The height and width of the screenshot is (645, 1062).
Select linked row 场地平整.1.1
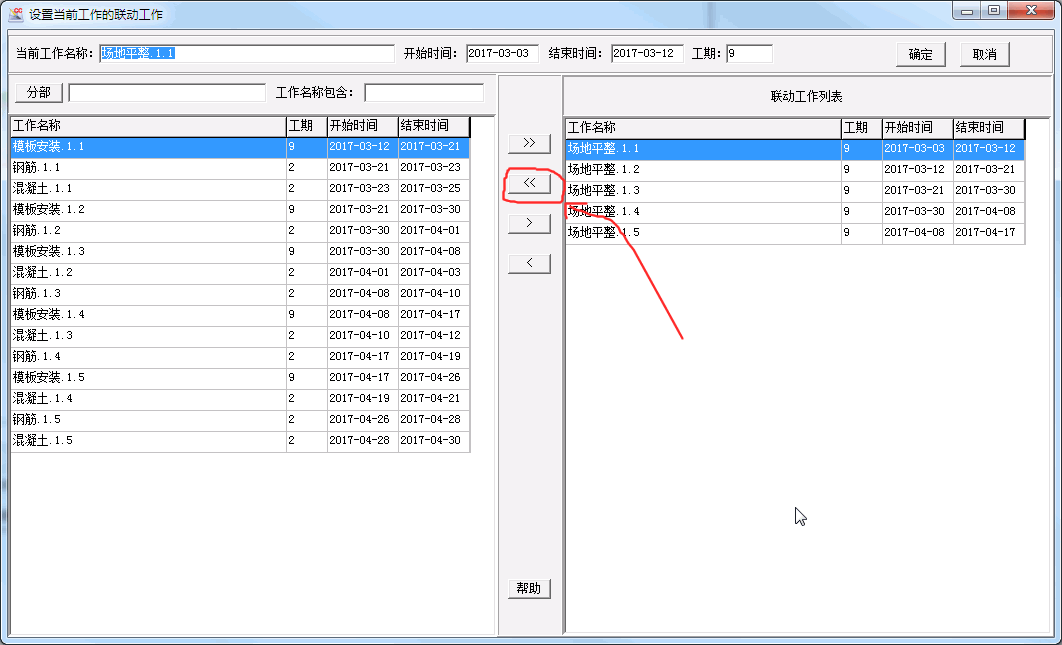[795, 149]
